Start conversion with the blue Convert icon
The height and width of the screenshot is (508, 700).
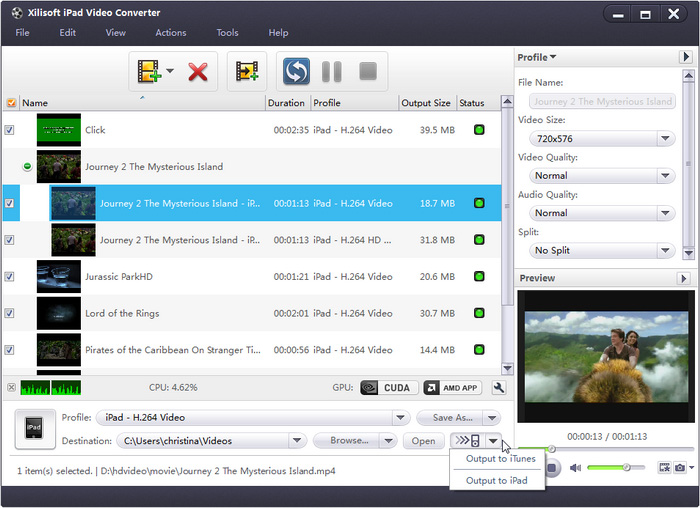296,71
